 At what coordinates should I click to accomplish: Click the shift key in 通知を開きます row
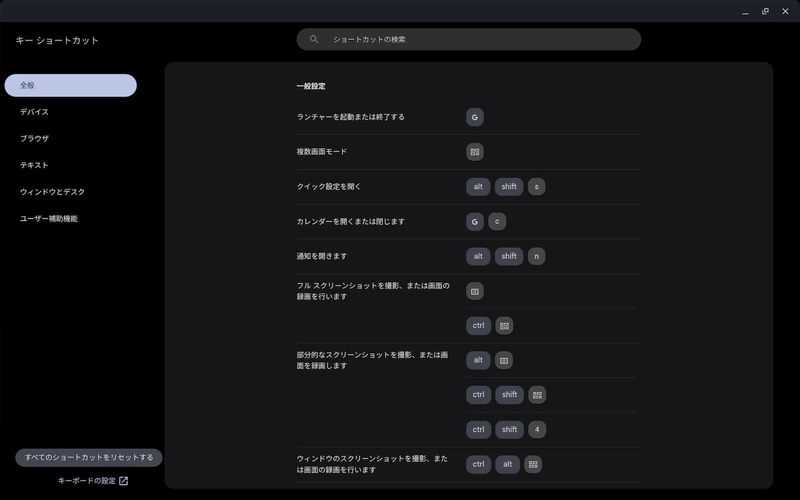click(509, 256)
